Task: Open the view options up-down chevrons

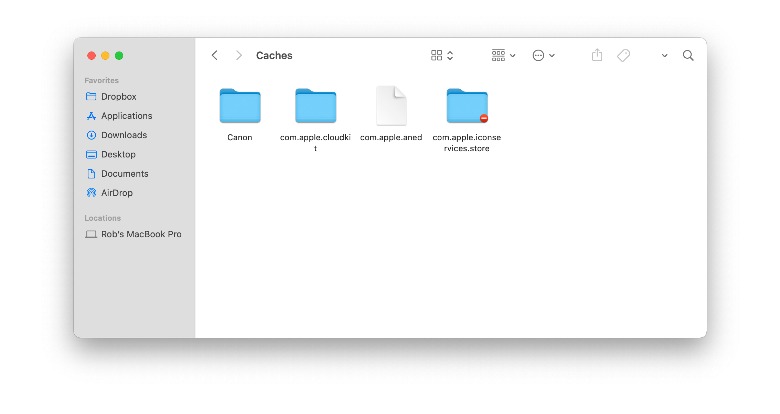Action: tap(450, 55)
